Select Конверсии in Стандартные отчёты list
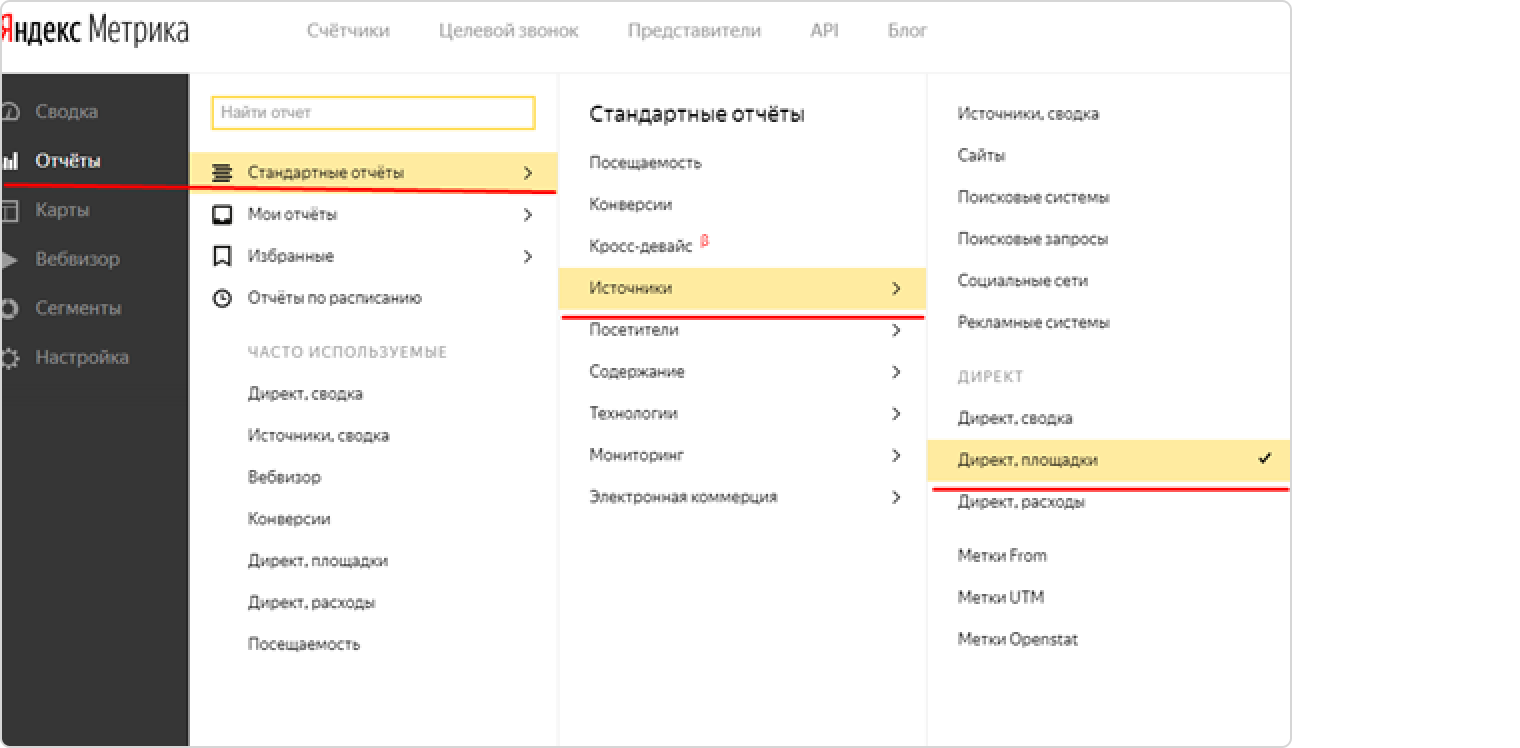 tap(630, 205)
